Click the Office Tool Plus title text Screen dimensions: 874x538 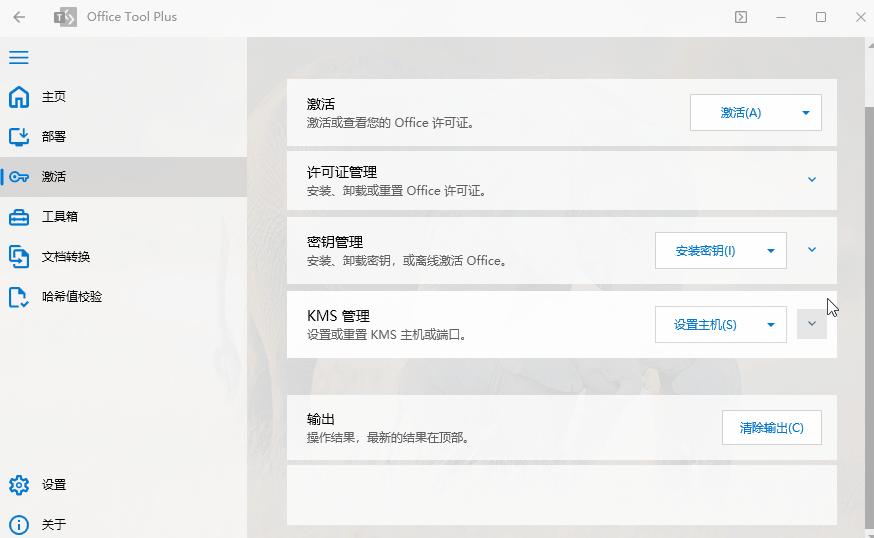[x=132, y=17]
